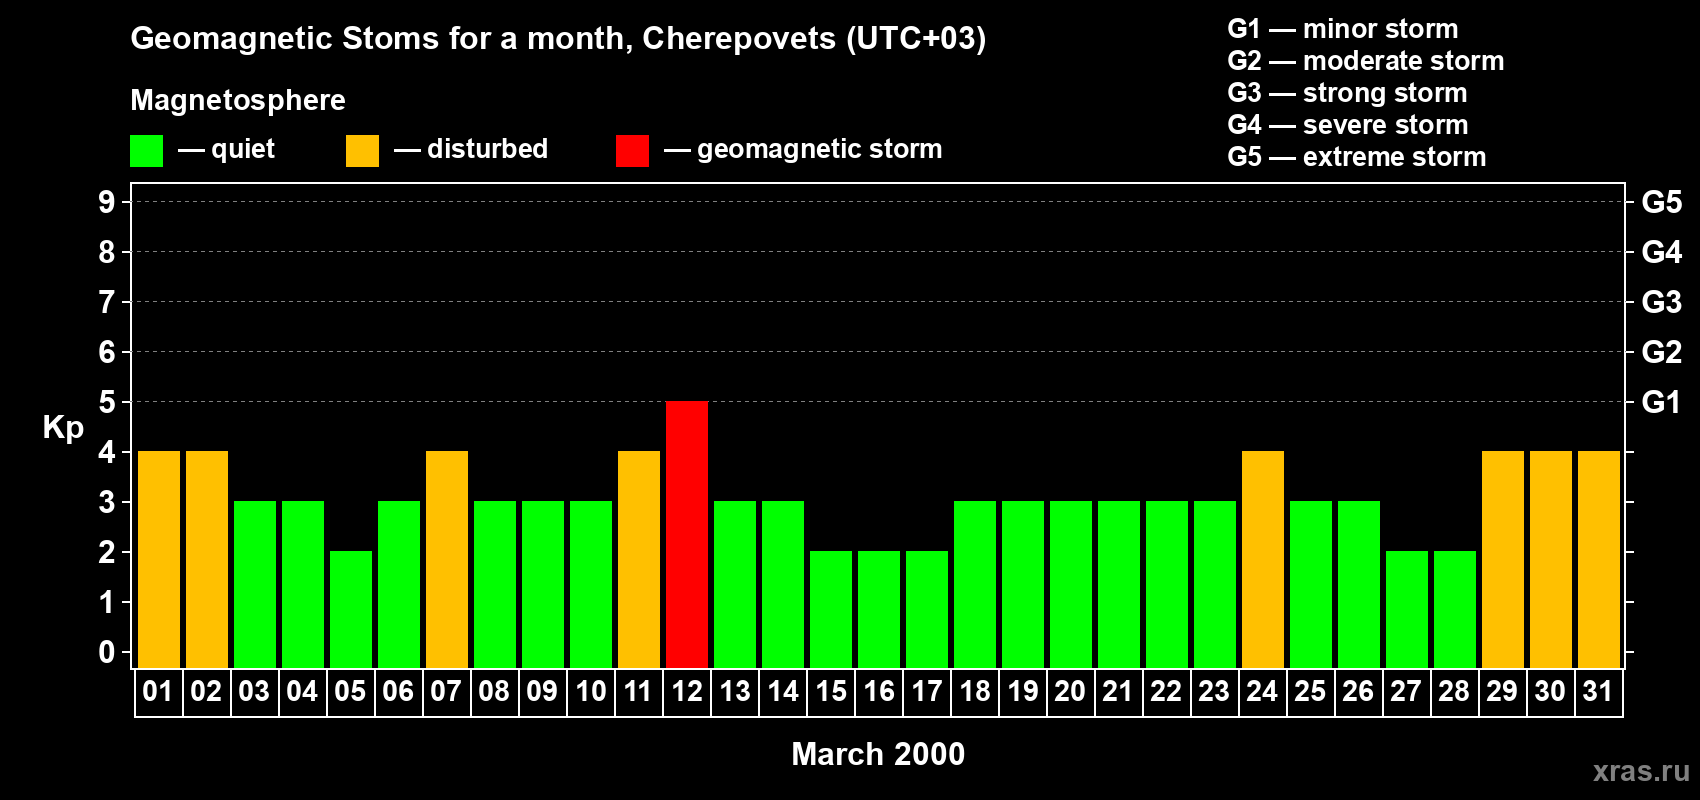Select date label 12 on the x-axis
This screenshot has height=800, width=1700.
click(x=687, y=692)
